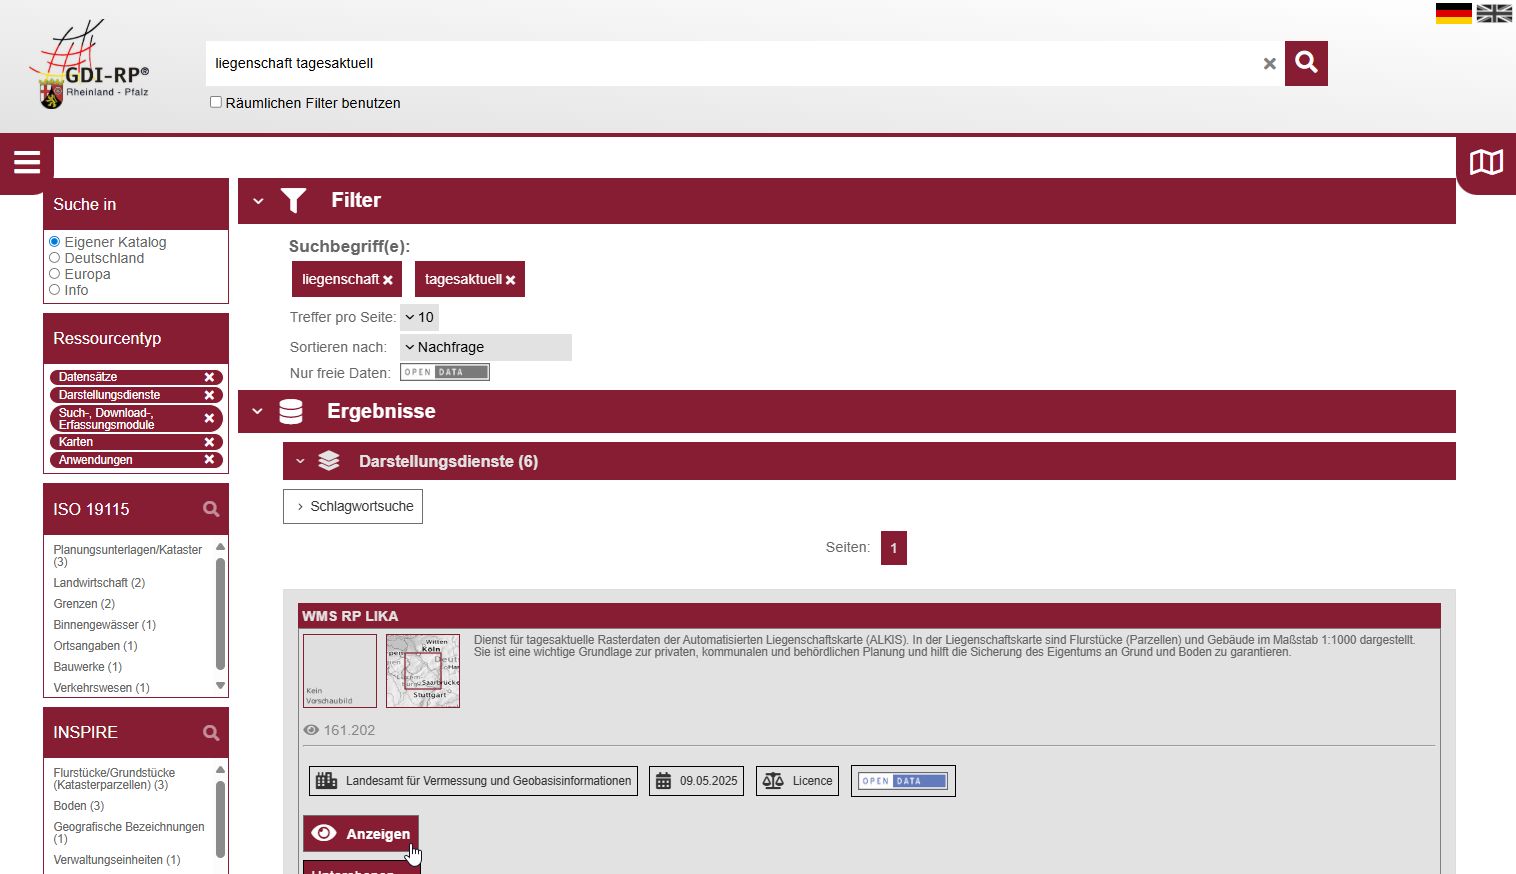Select the Deutschland radio option
This screenshot has width=1516, height=874.
(55, 258)
